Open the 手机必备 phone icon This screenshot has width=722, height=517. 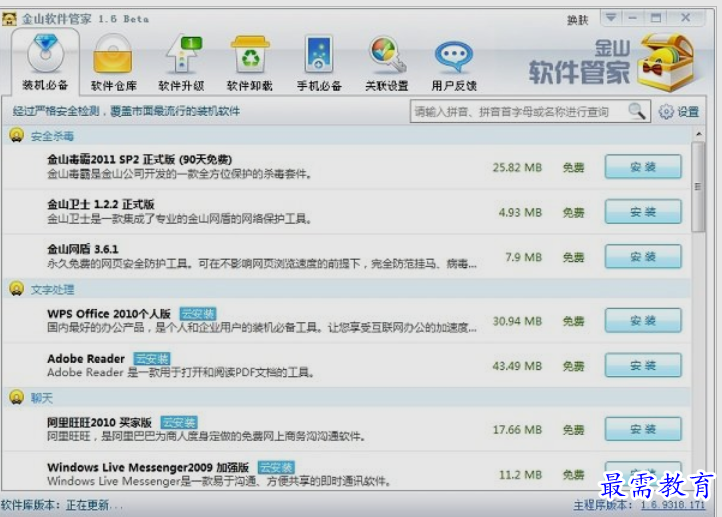click(319, 54)
